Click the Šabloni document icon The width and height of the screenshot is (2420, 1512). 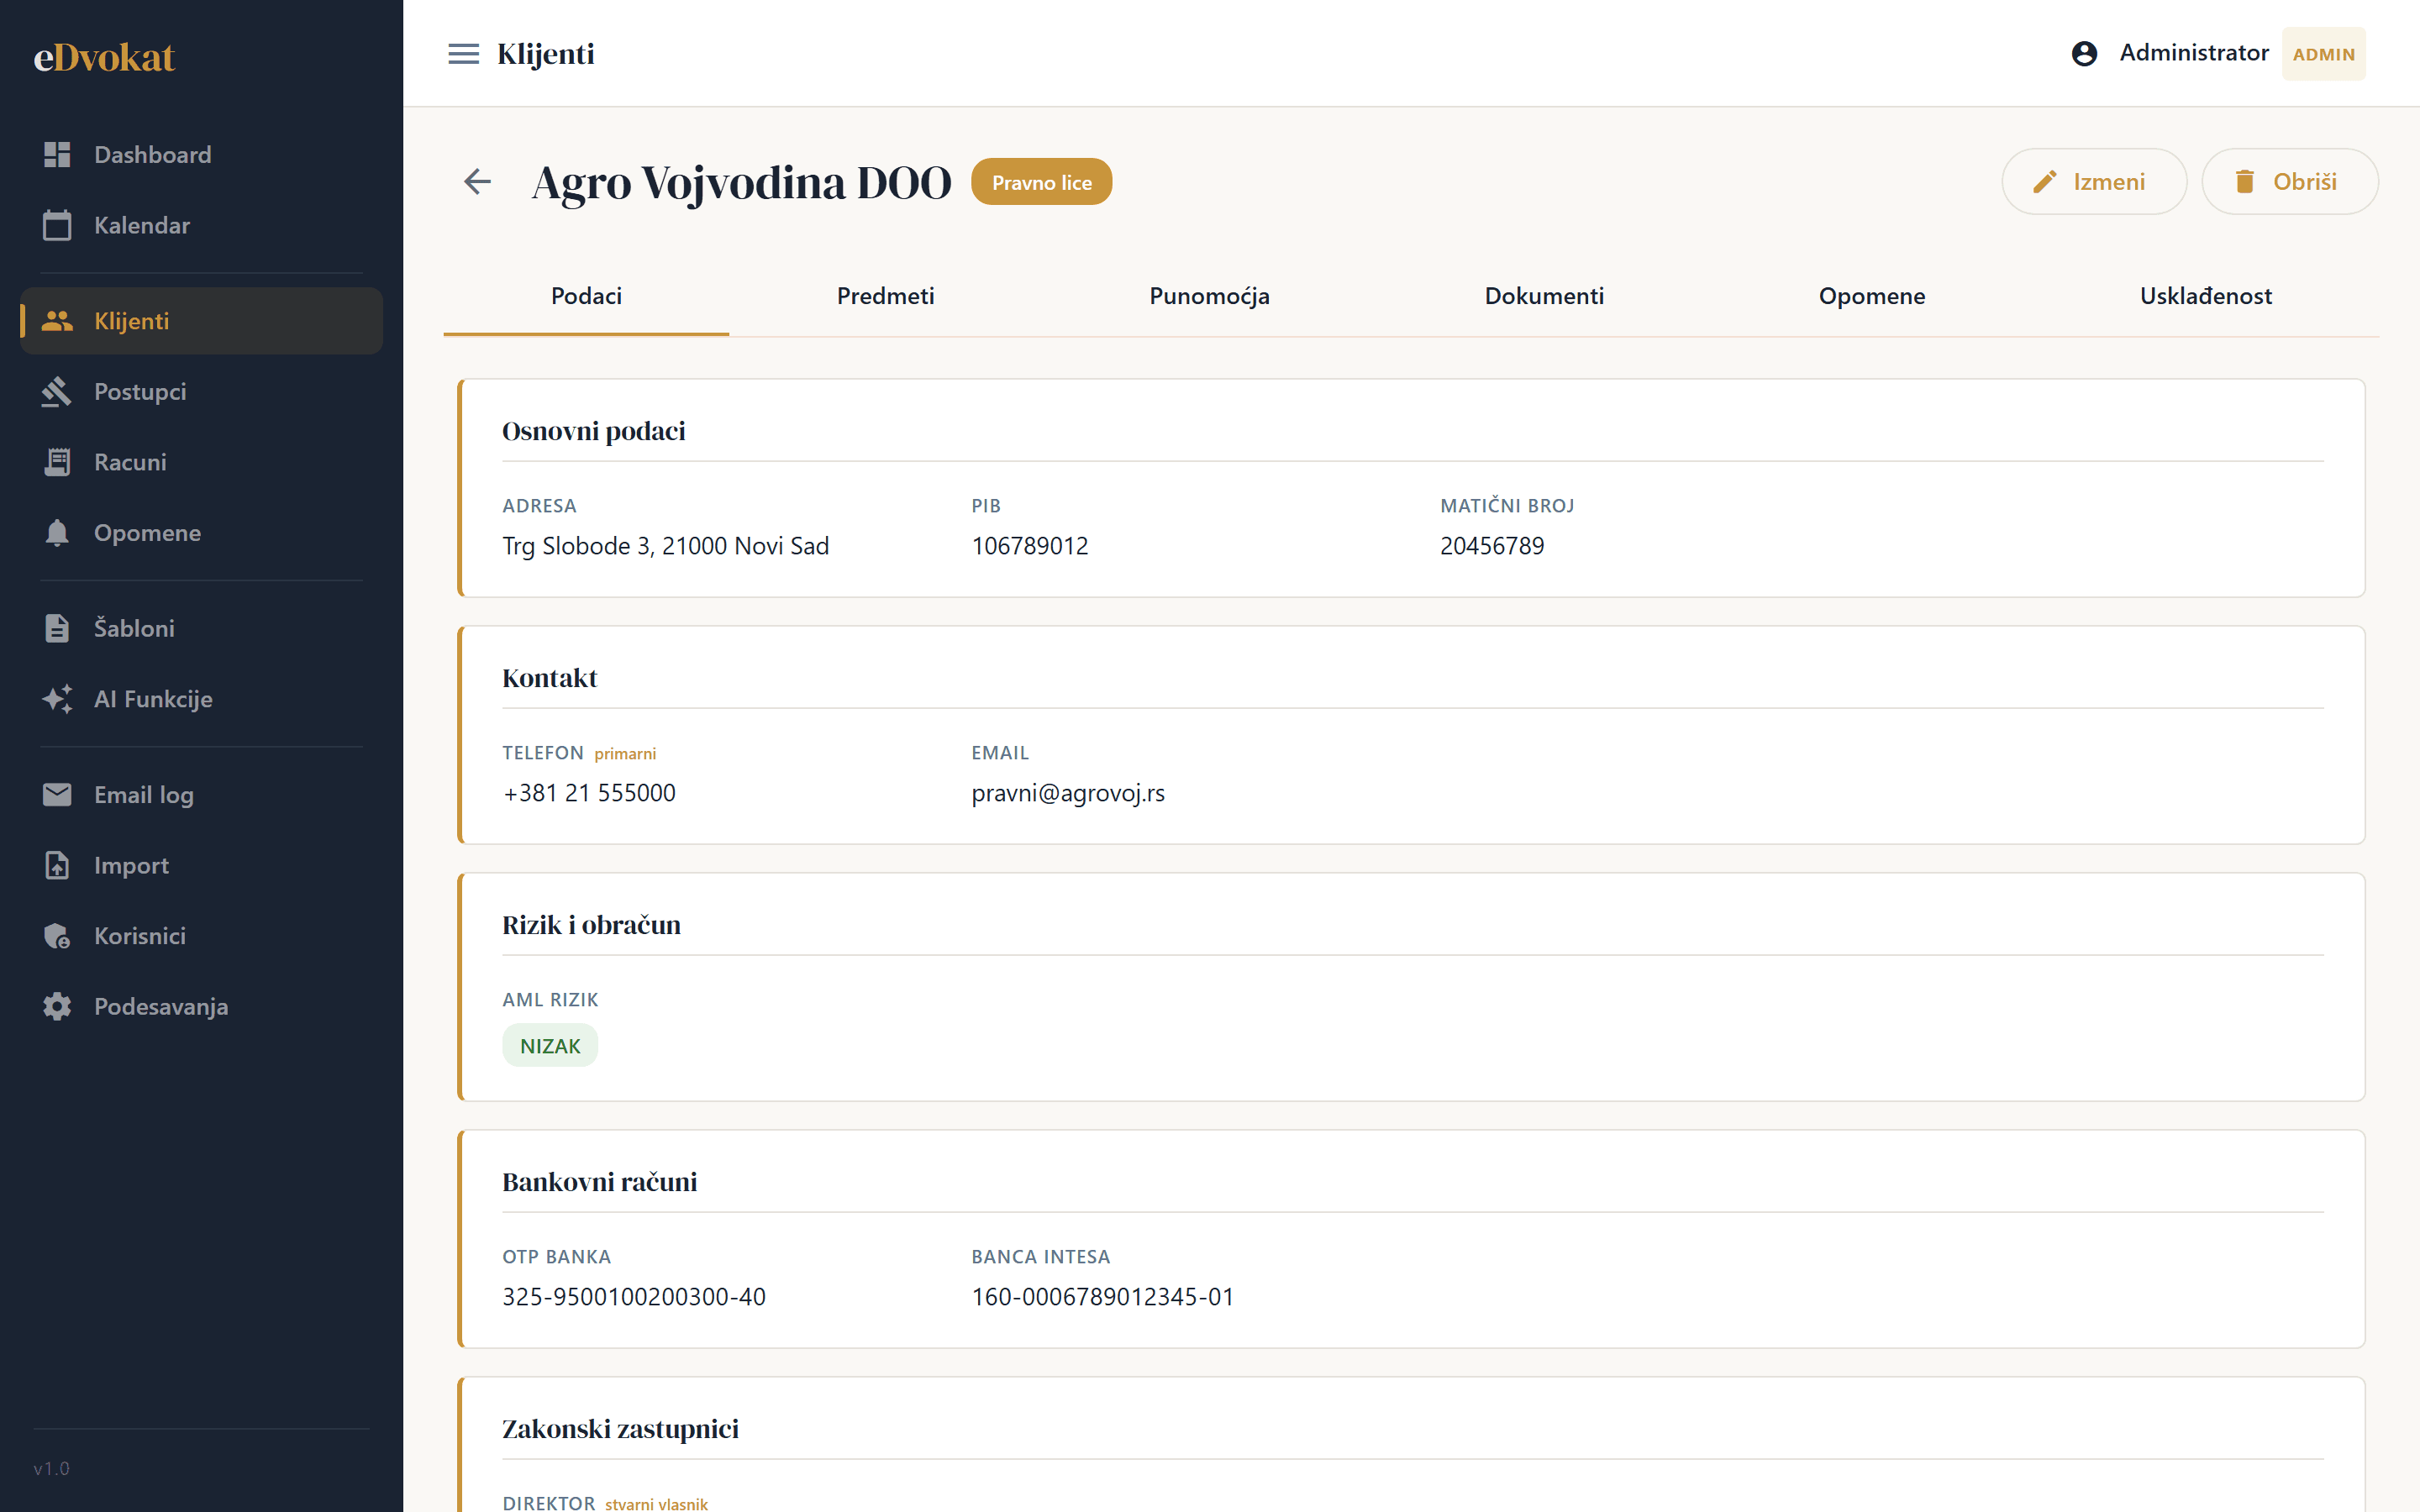pos(57,628)
